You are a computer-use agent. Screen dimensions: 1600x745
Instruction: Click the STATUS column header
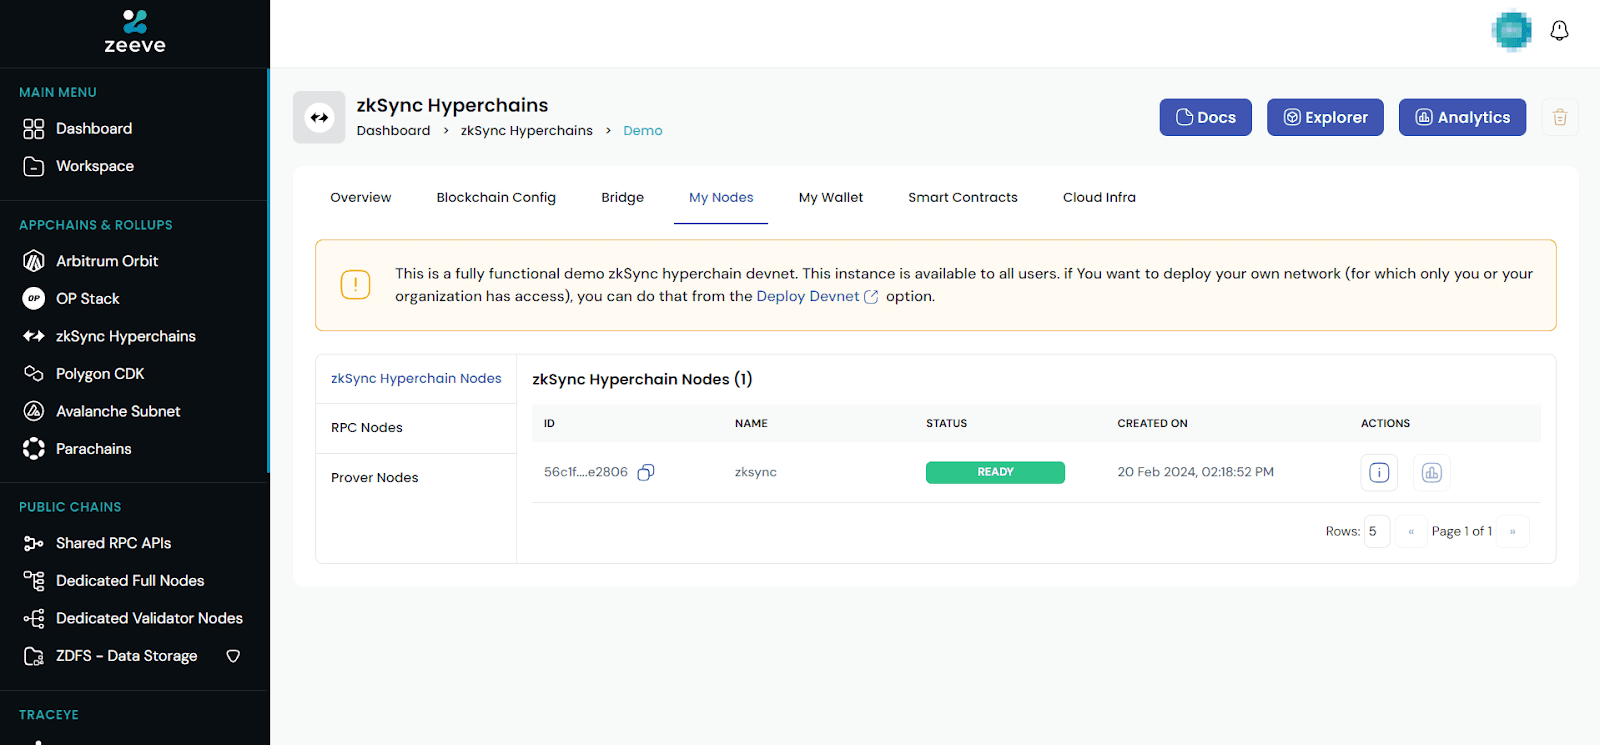coord(946,424)
